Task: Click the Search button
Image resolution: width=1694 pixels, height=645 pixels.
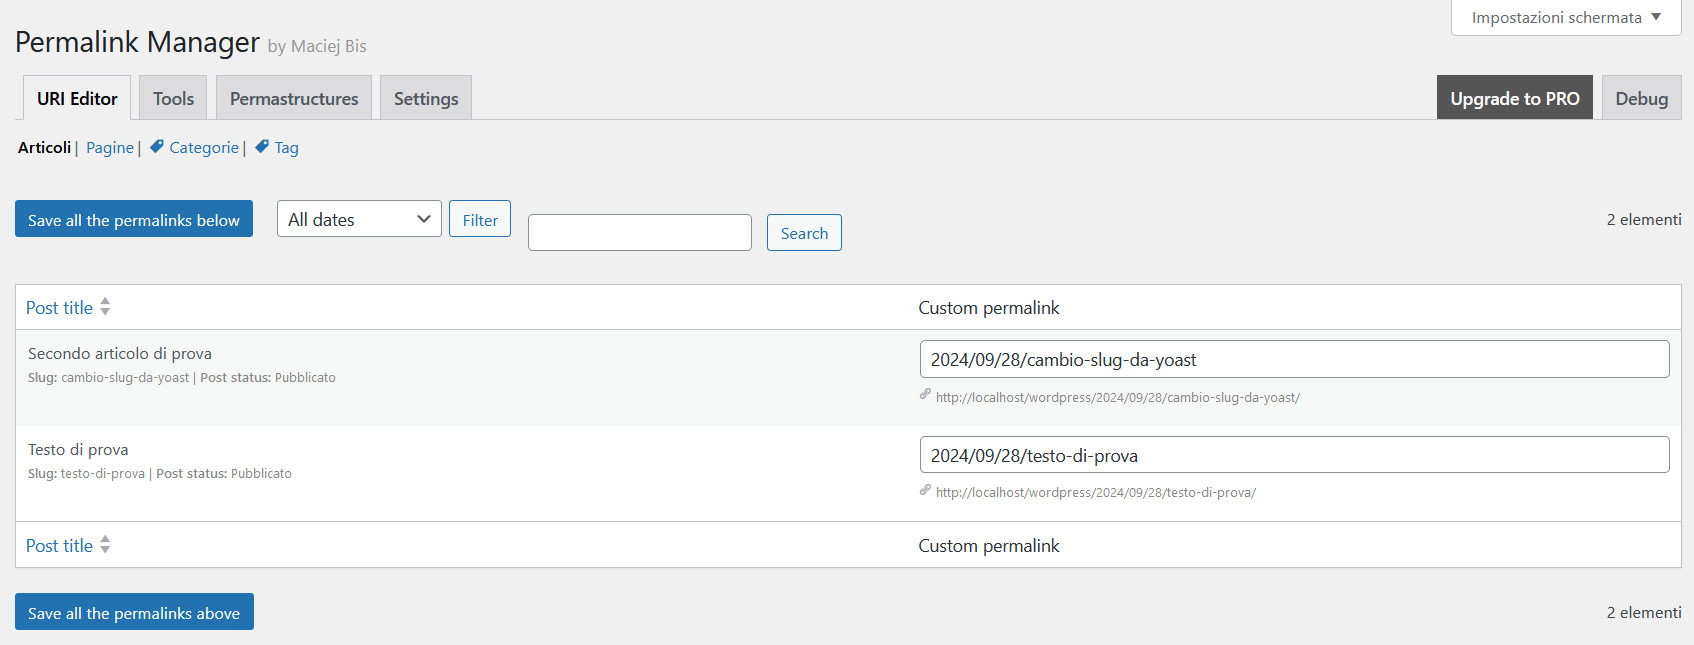Action: tap(804, 233)
